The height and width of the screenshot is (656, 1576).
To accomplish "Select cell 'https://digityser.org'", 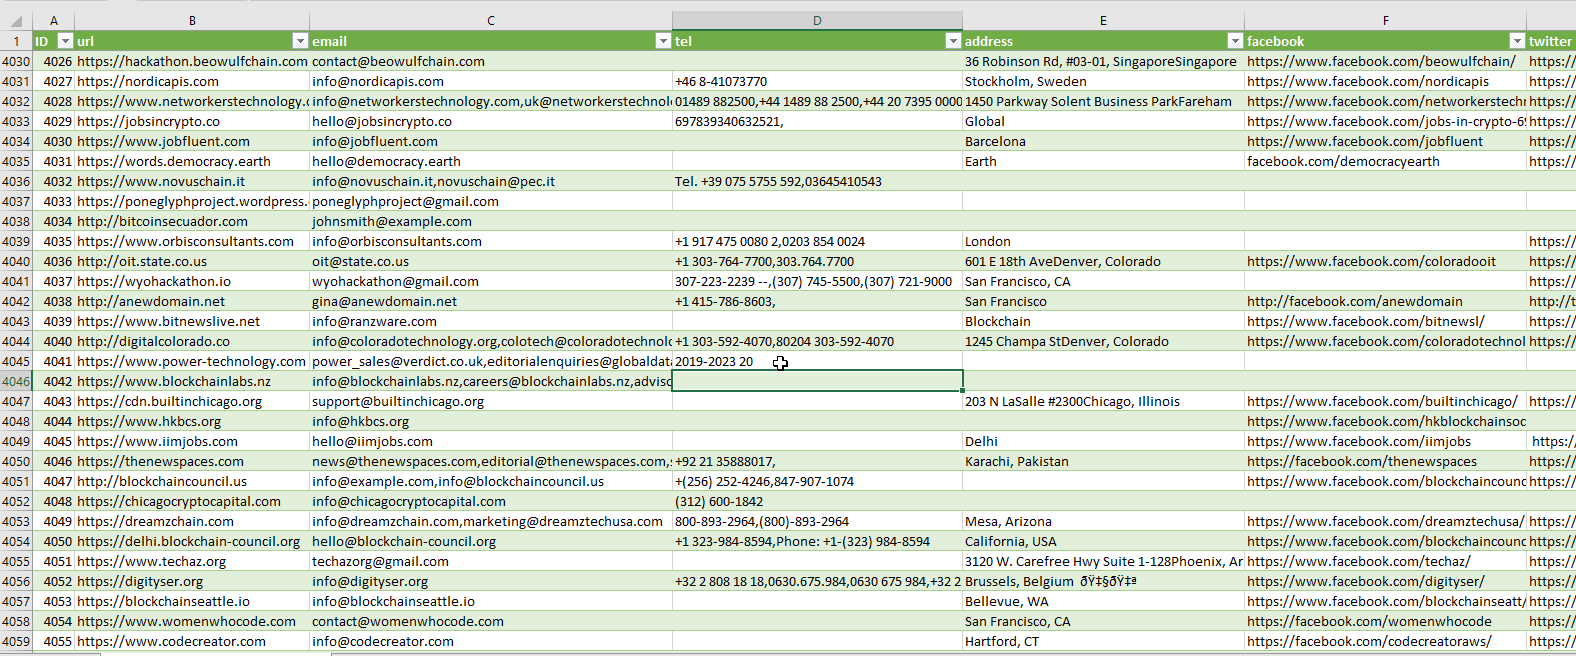I will (192, 581).
